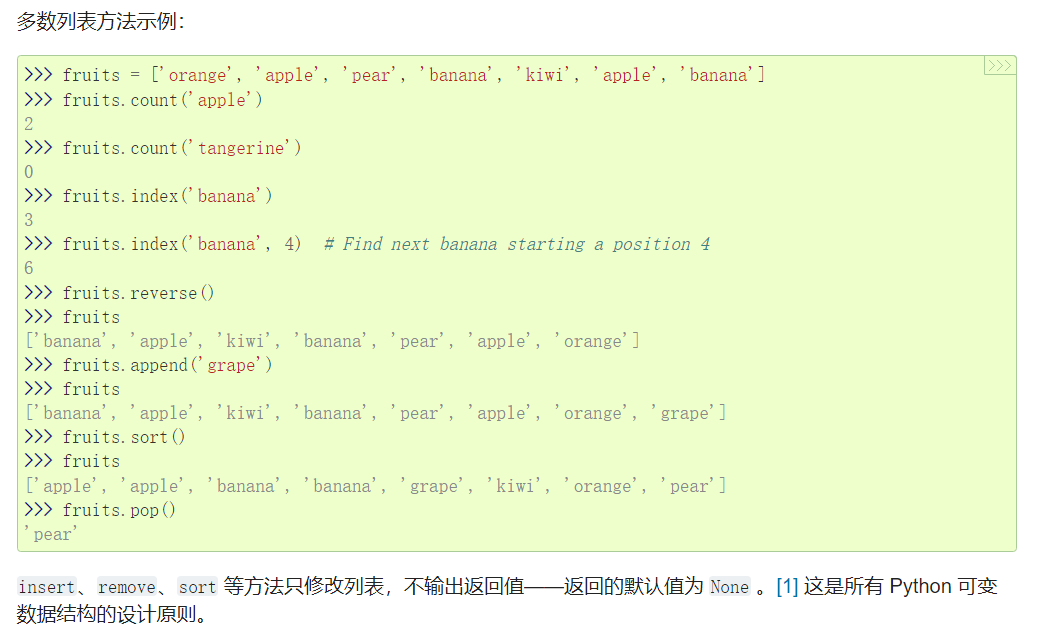
Task: Click the fruits.index('banana', 4) call
Action: pyautogui.click(x=181, y=245)
